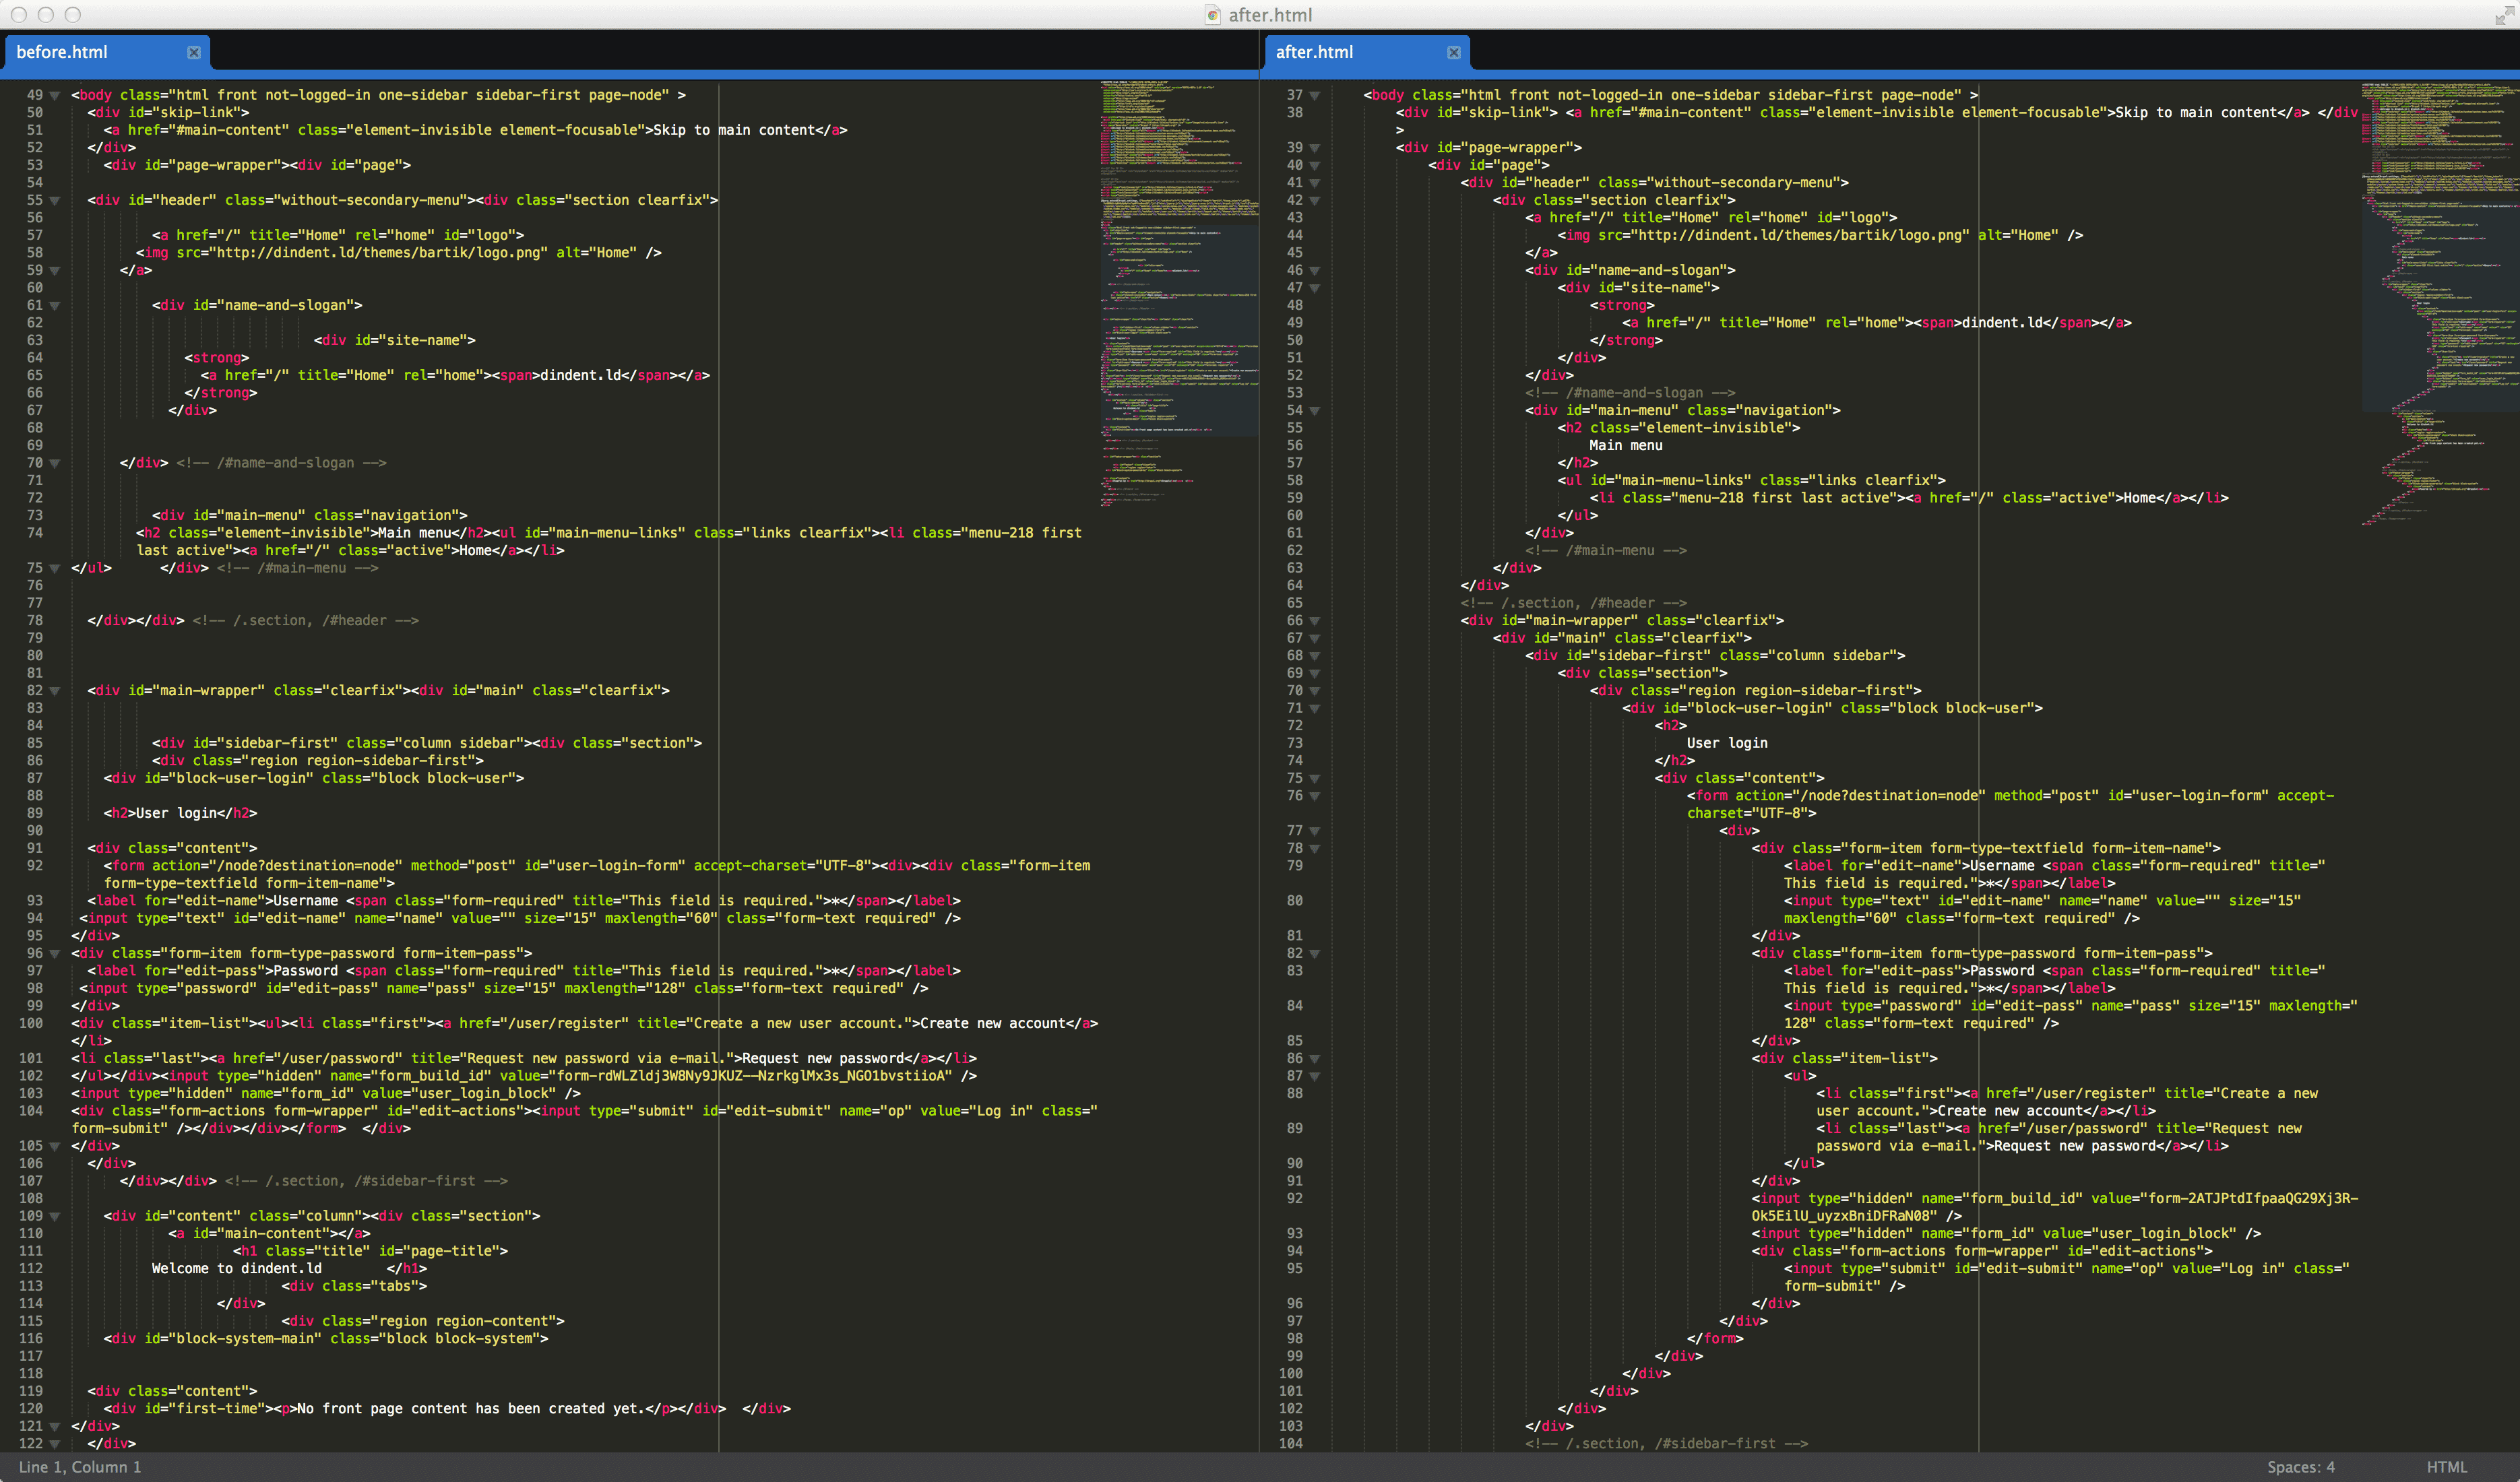2520x1482 pixels.
Task: Fold line 70 region-sidebar-first div in after.html
Action: tap(1315, 691)
